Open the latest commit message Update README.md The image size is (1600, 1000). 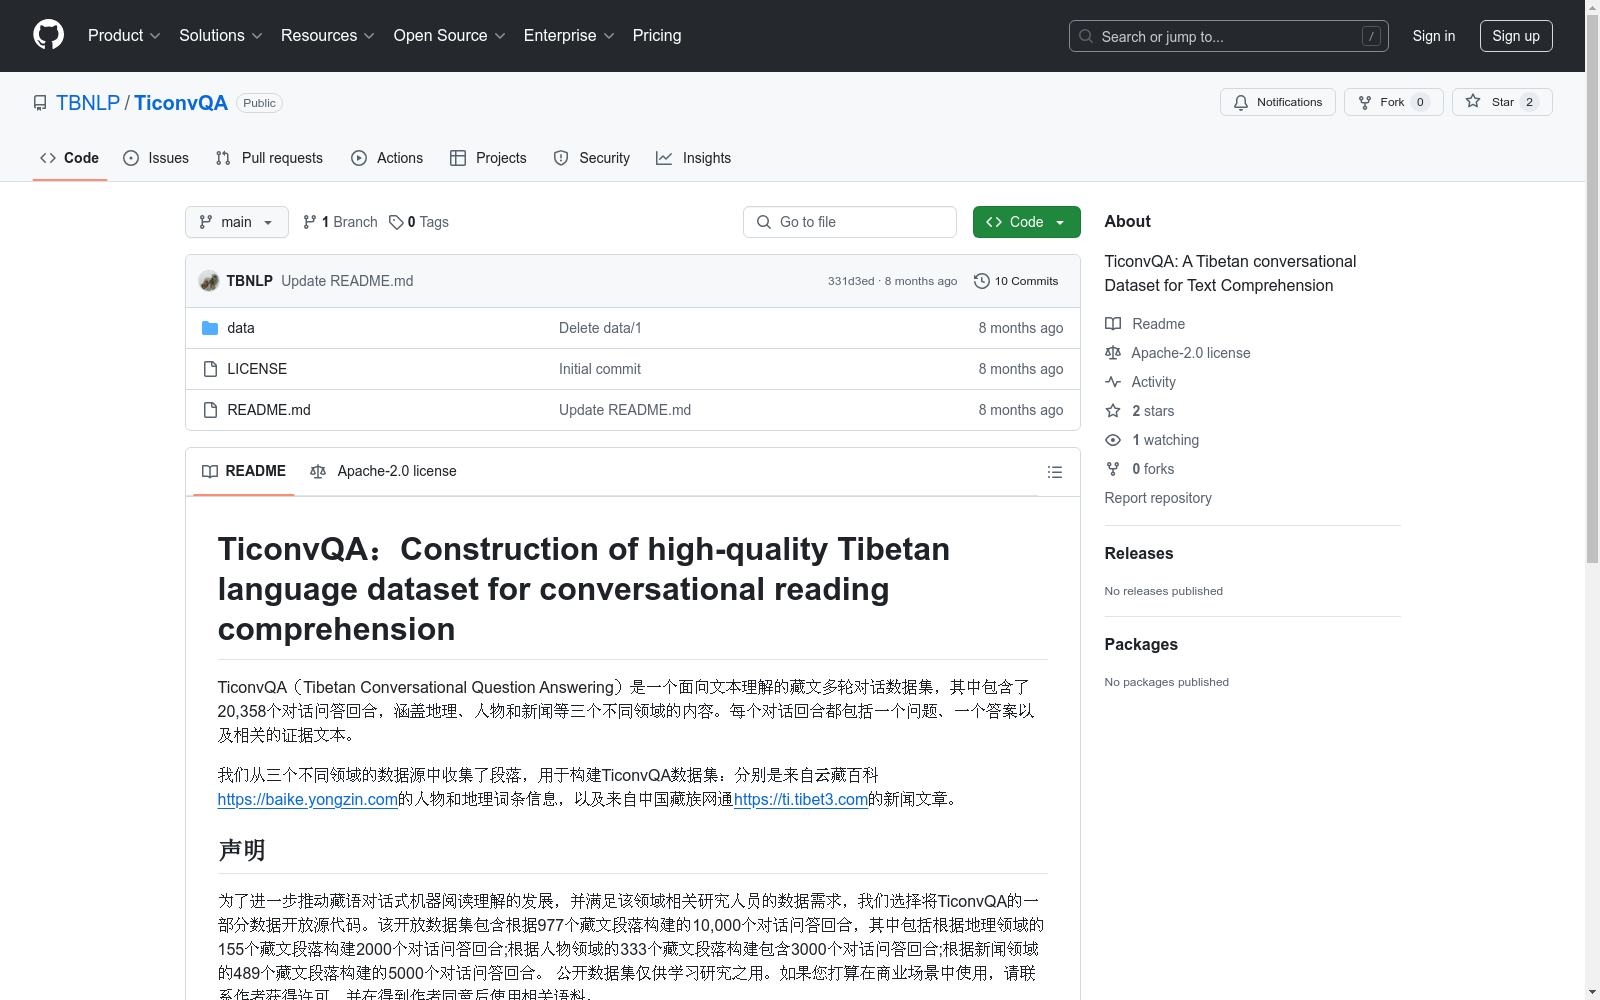click(347, 281)
